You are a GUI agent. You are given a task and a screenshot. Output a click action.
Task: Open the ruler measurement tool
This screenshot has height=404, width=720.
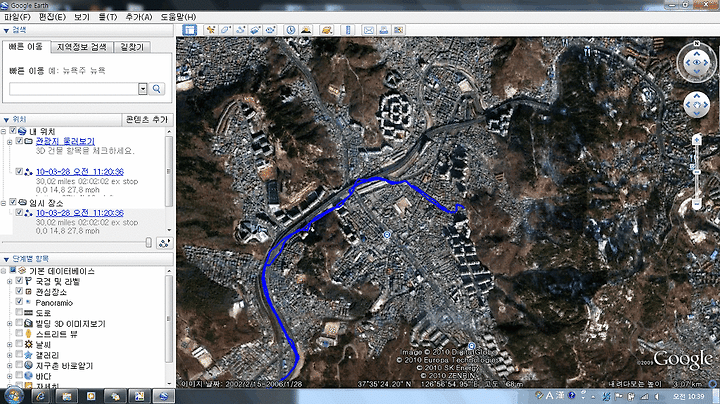pyautogui.click(x=348, y=30)
